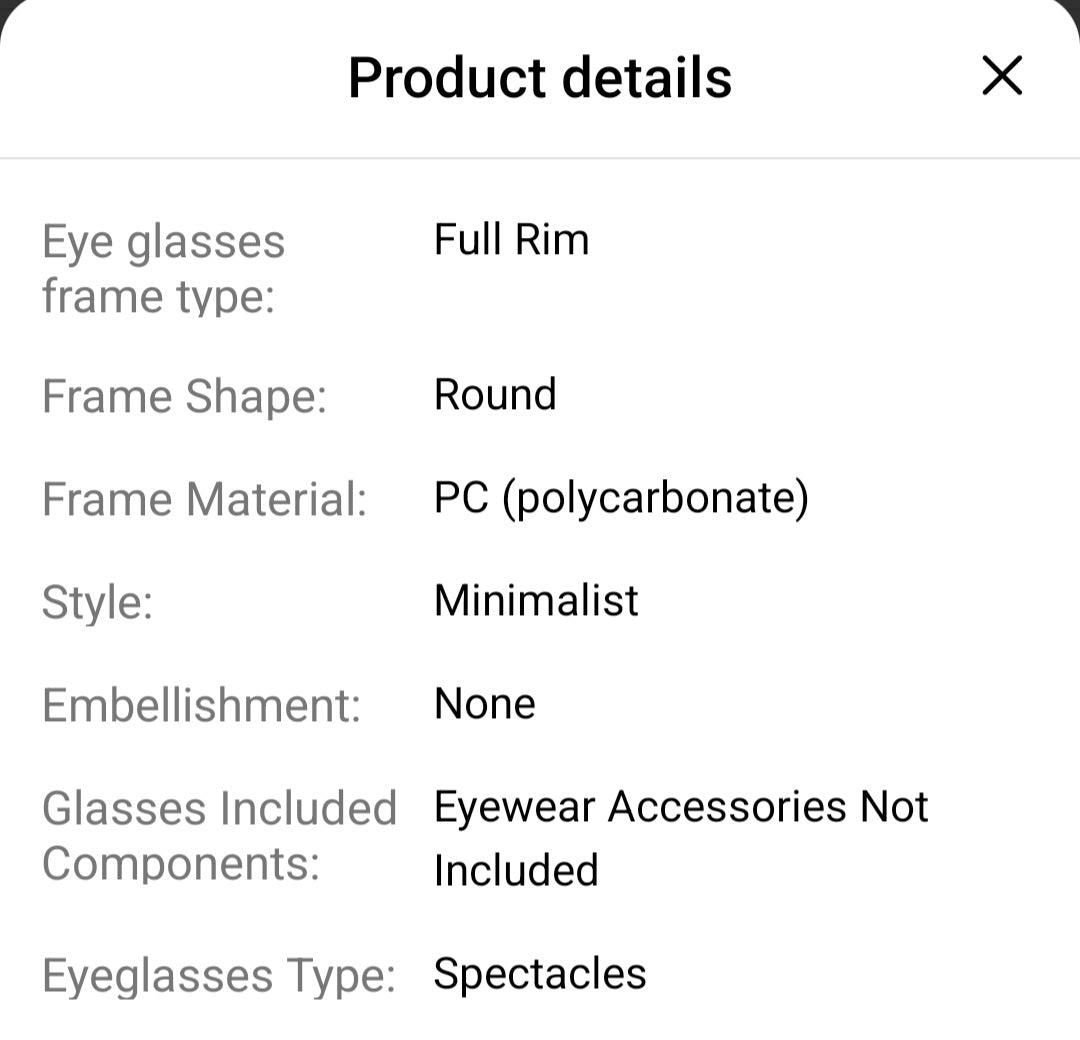Select the Round frame shape value
The image size is (1080, 1040).
click(x=494, y=395)
